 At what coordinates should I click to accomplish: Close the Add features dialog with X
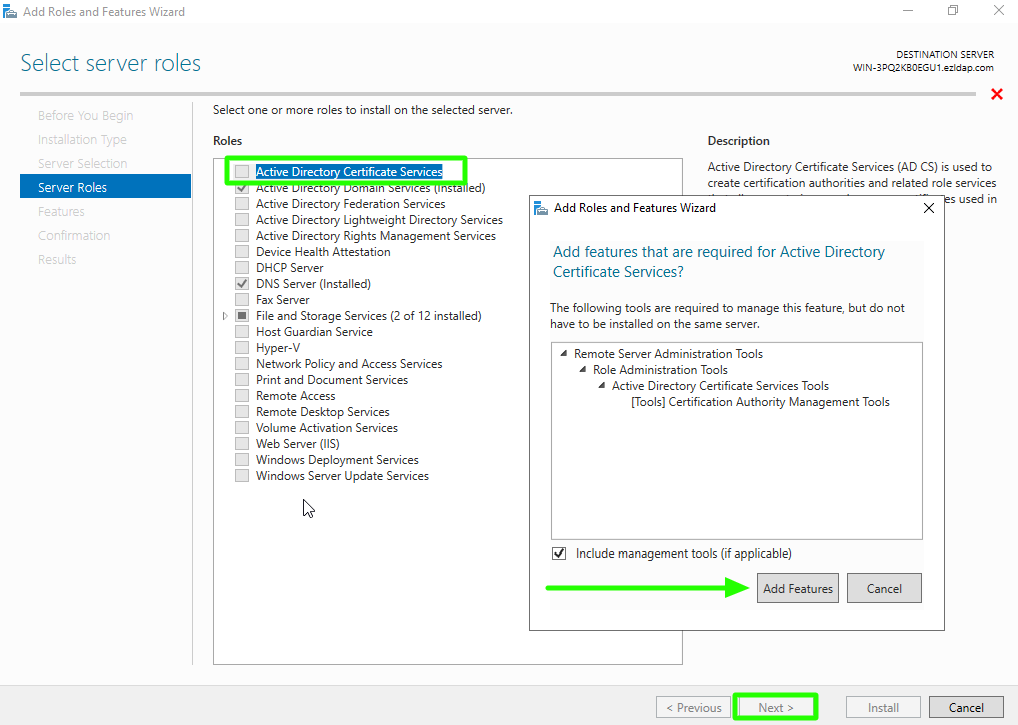tap(928, 208)
